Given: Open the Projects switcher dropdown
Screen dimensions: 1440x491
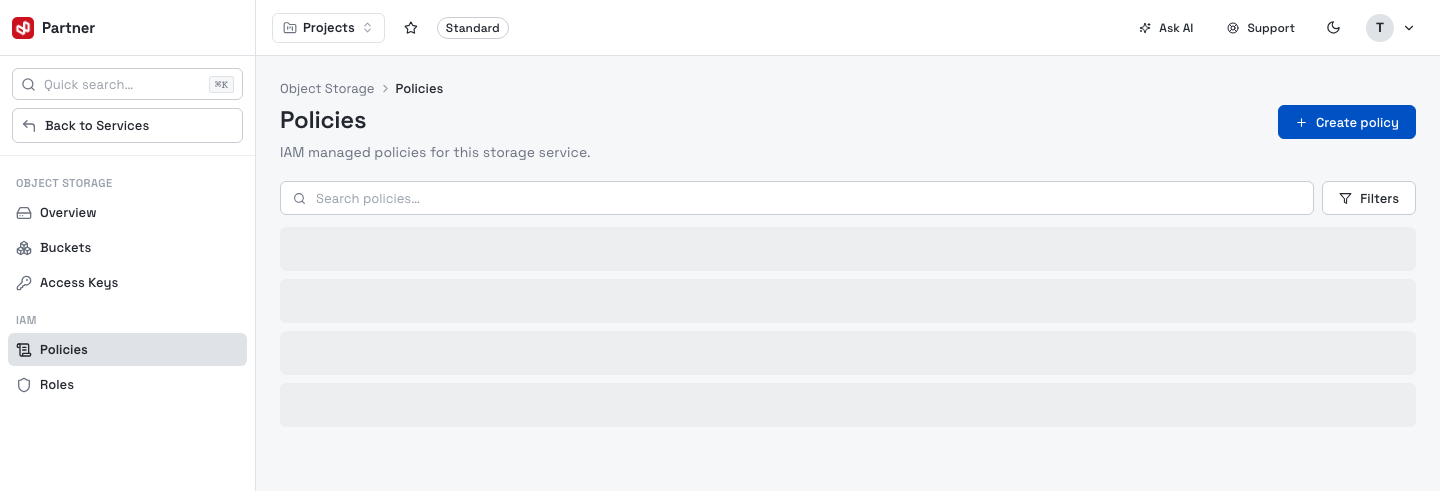Looking at the screenshot, I should click(x=328, y=28).
